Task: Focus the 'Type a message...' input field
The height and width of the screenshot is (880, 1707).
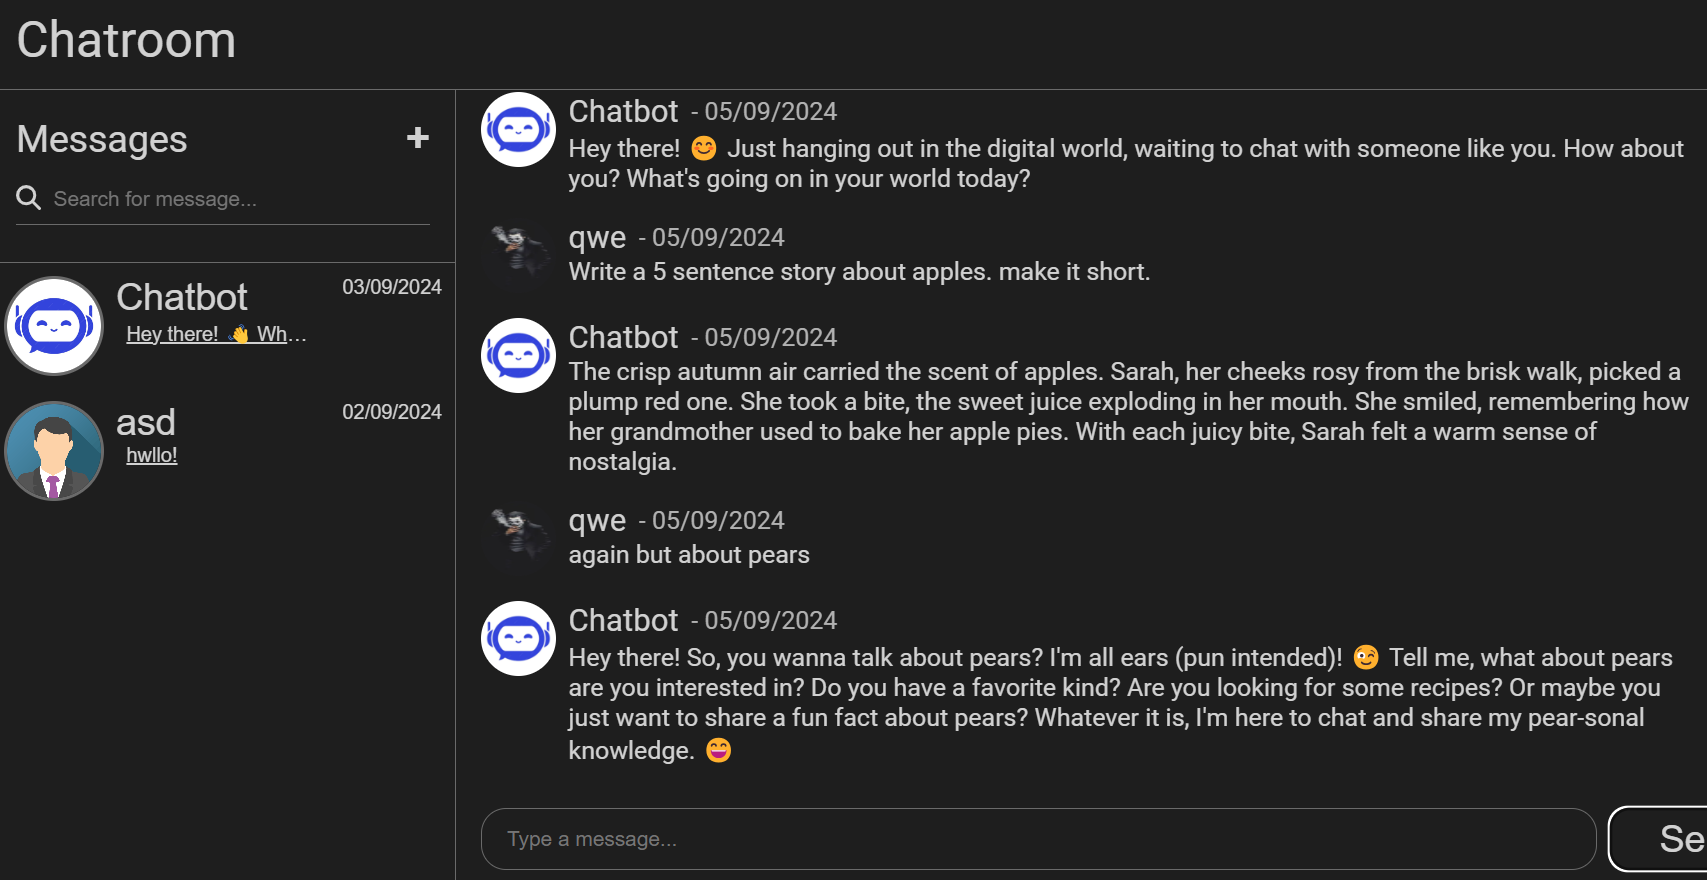Action: 1038,839
